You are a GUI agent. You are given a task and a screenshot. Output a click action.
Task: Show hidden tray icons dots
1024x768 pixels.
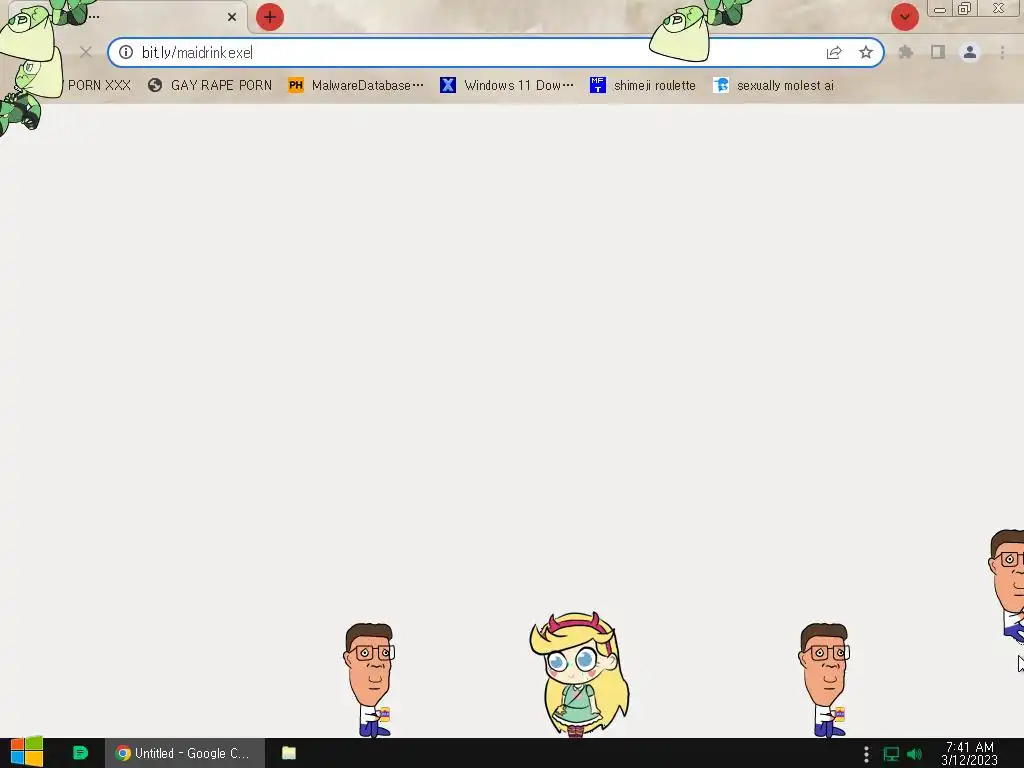point(866,754)
